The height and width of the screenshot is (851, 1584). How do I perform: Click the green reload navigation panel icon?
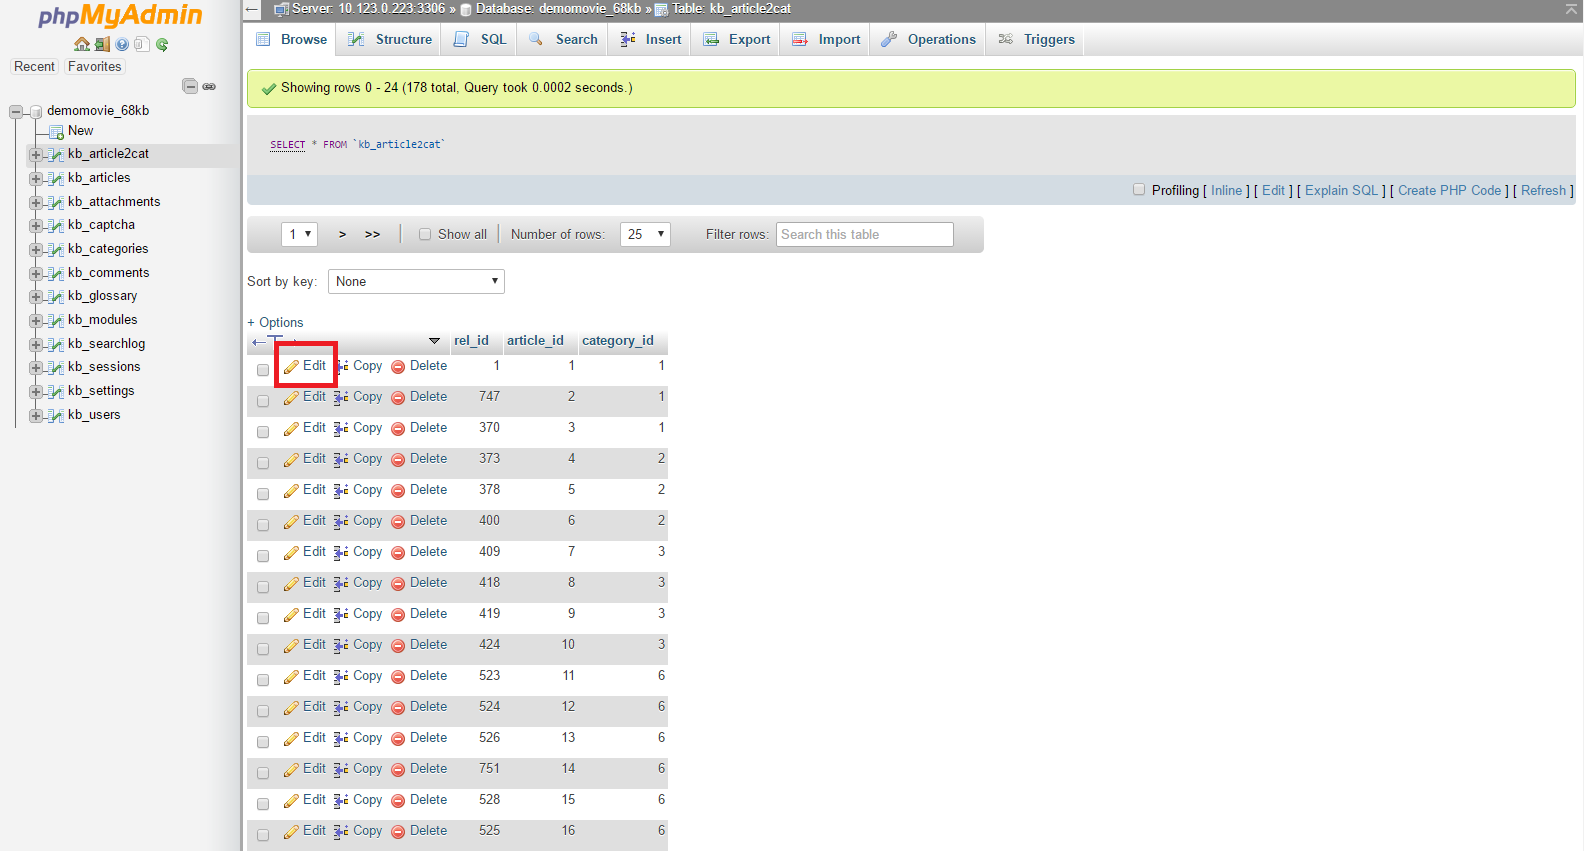[x=162, y=44]
